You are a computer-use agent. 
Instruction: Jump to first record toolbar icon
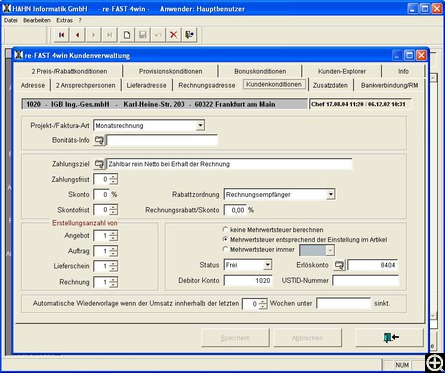62,35
